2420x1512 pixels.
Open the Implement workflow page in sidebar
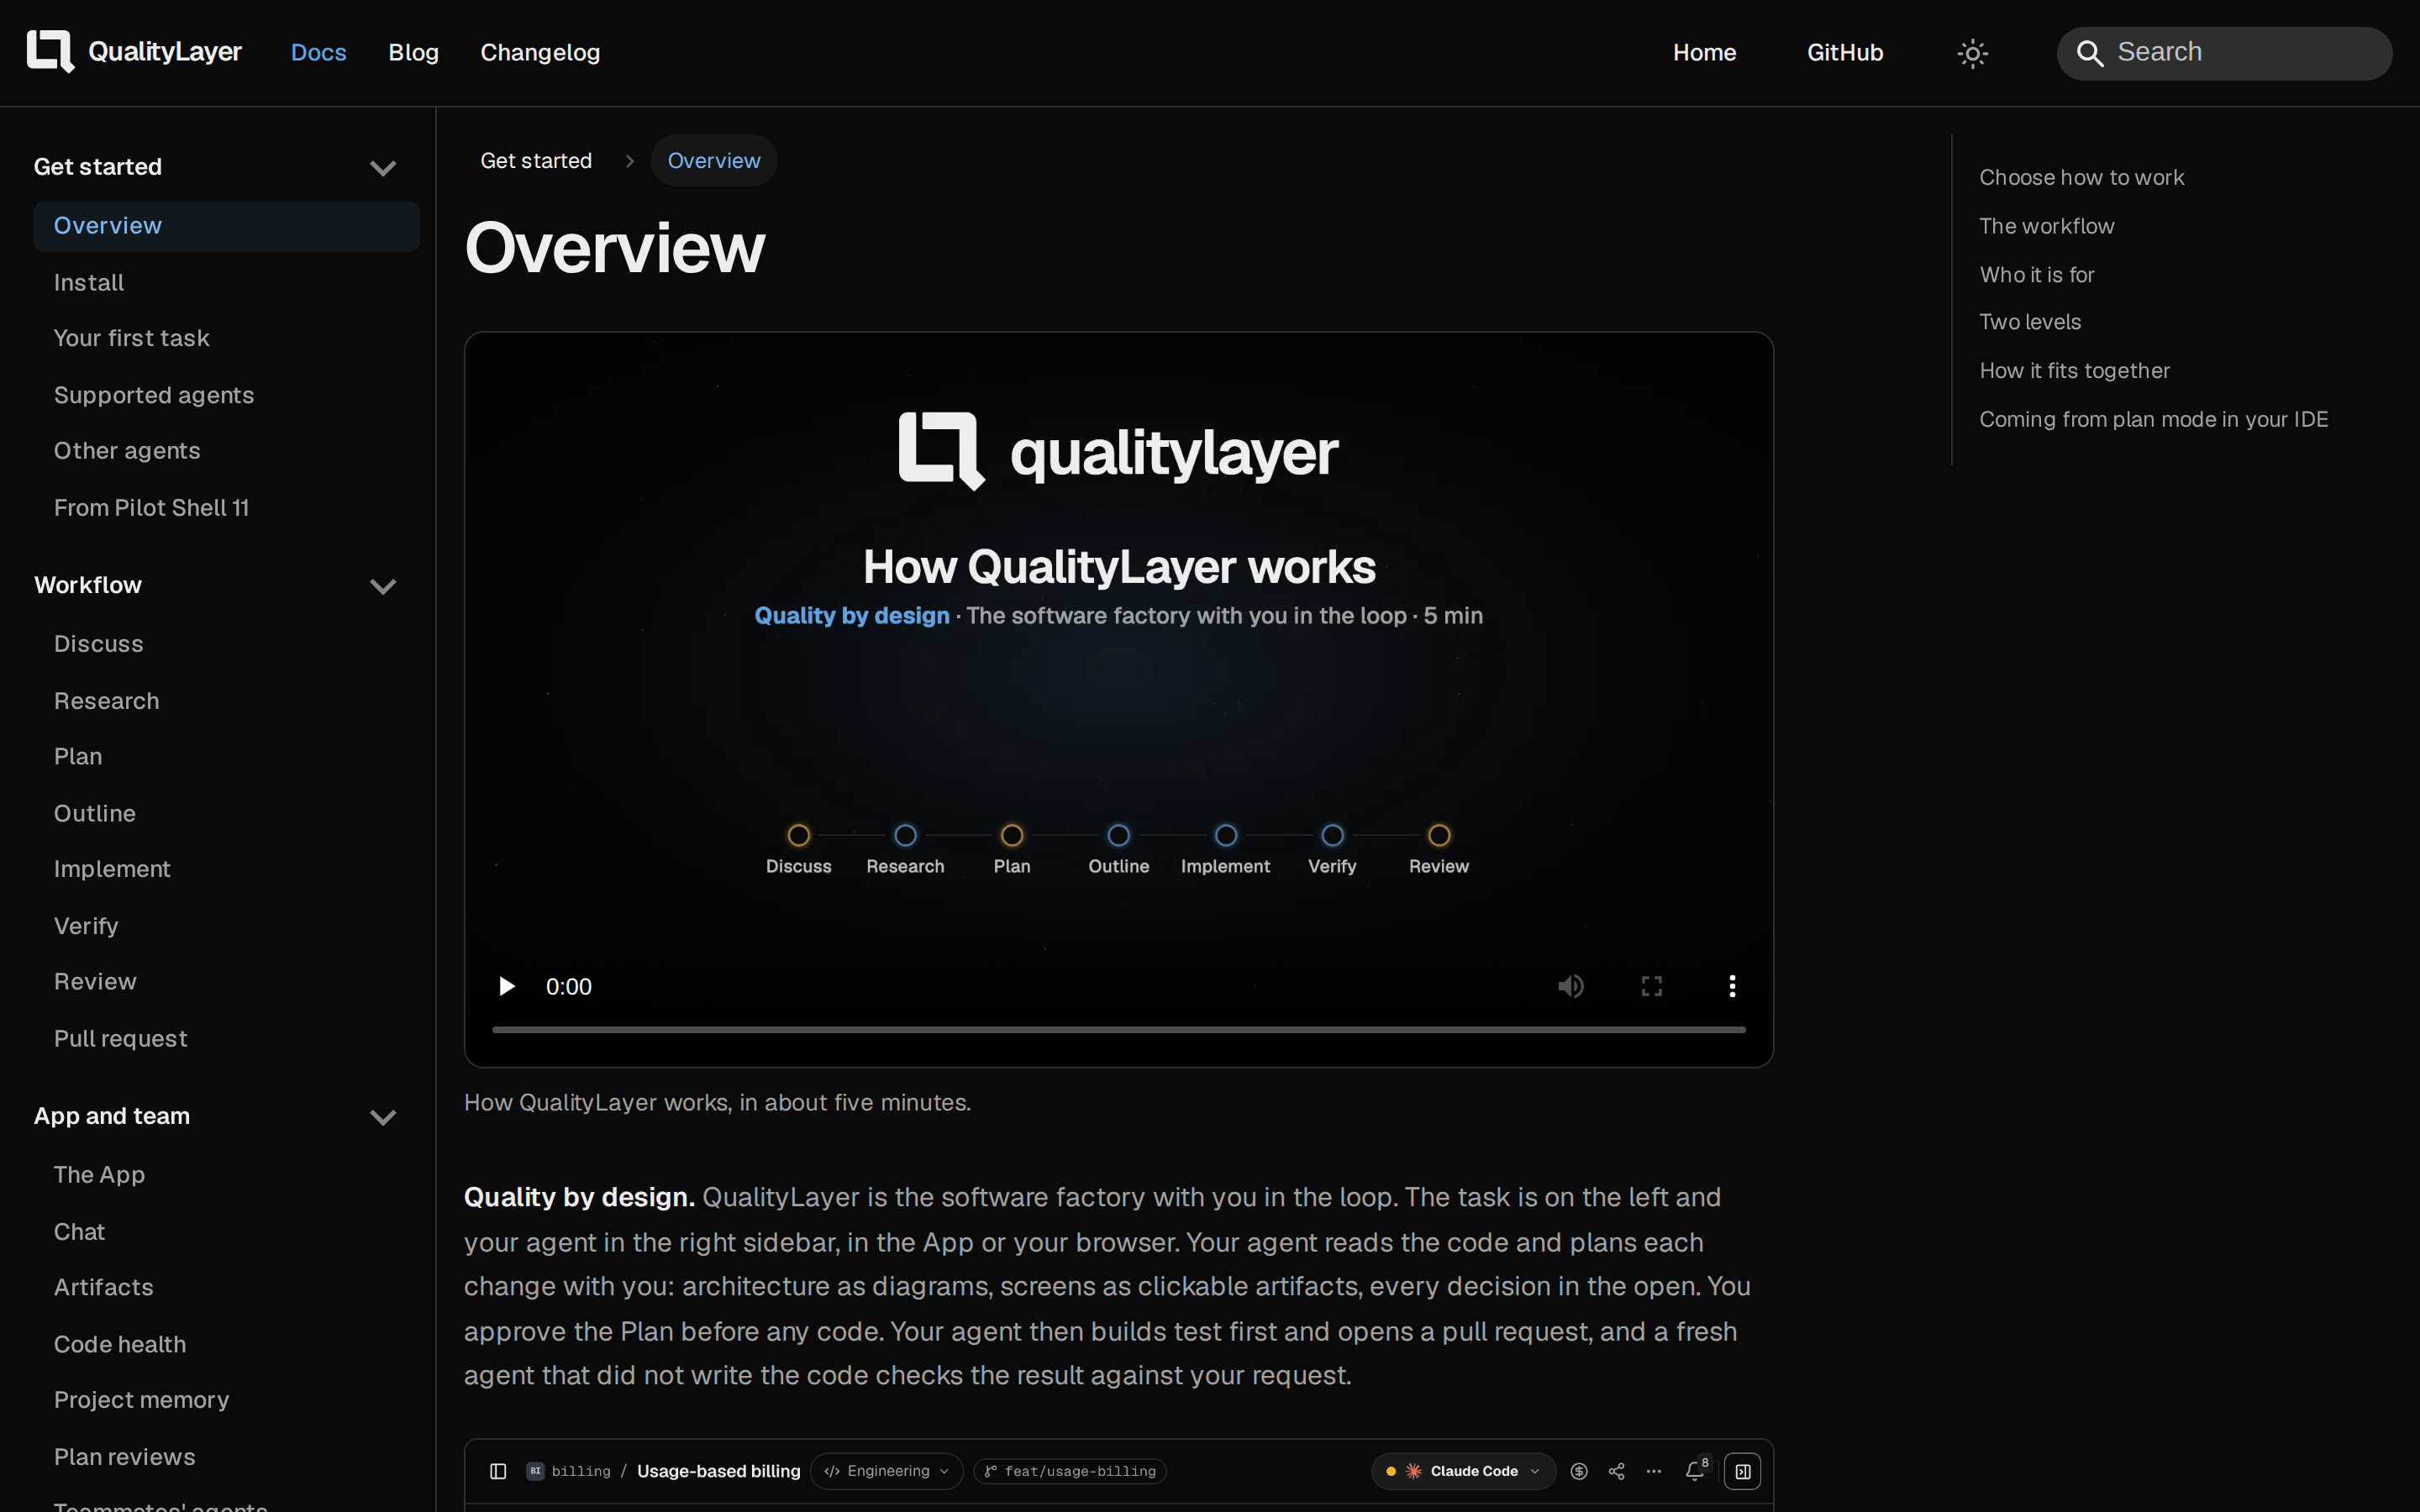click(112, 869)
